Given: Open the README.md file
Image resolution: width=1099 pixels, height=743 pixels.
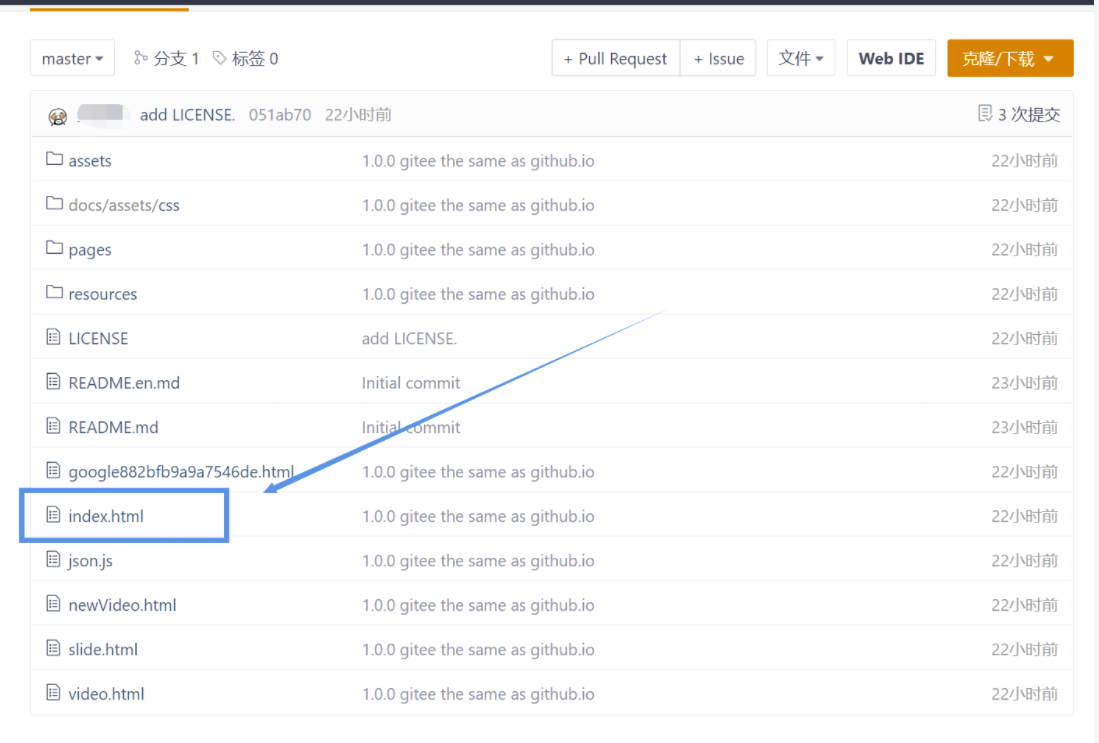Looking at the screenshot, I should tap(113, 427).
